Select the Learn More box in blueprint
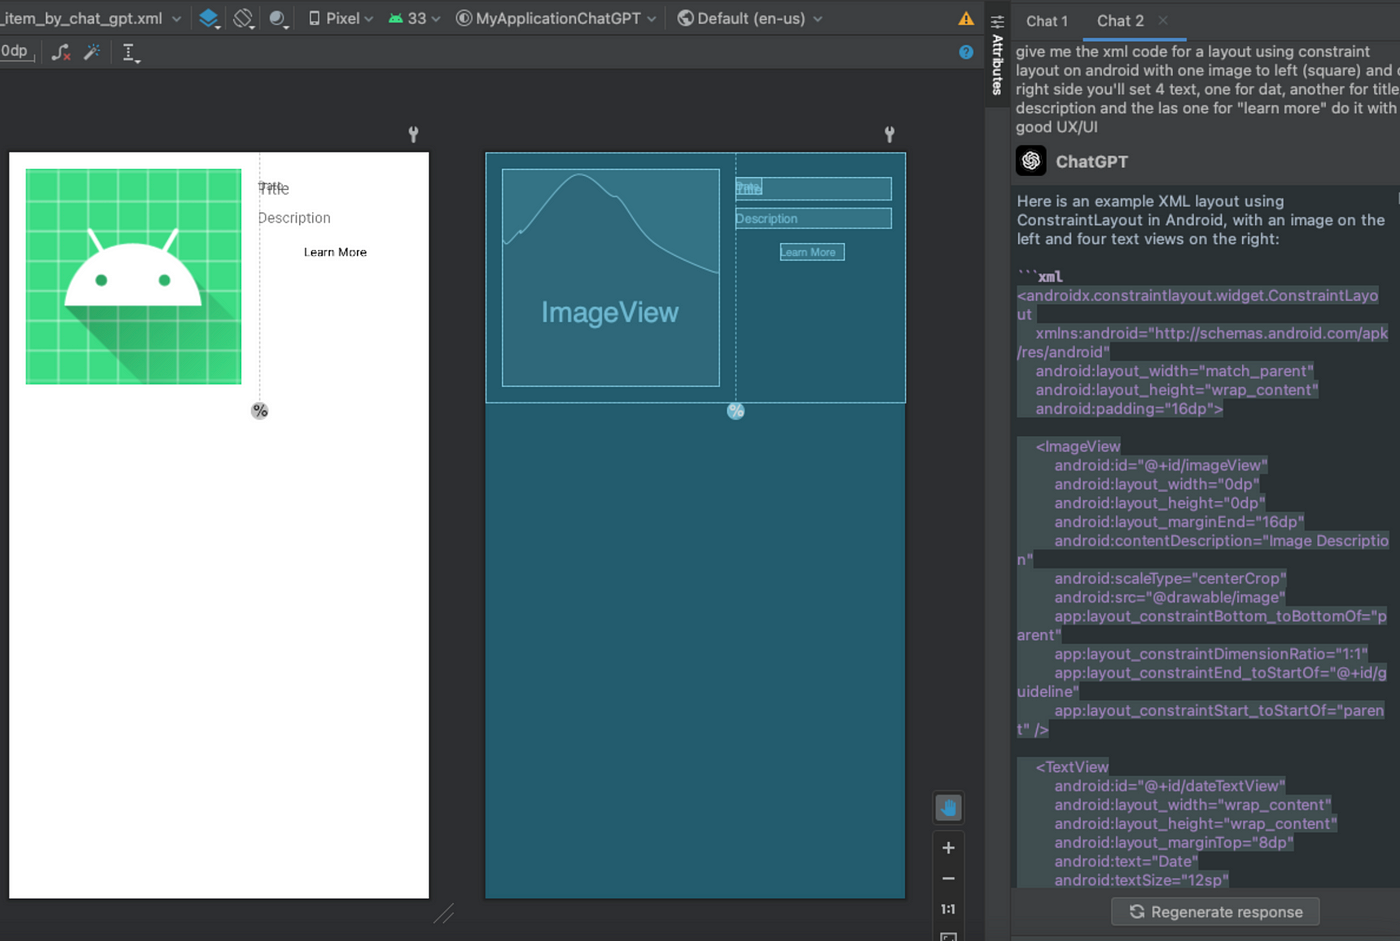1400x941 pixels. click(x=812, y=252)
